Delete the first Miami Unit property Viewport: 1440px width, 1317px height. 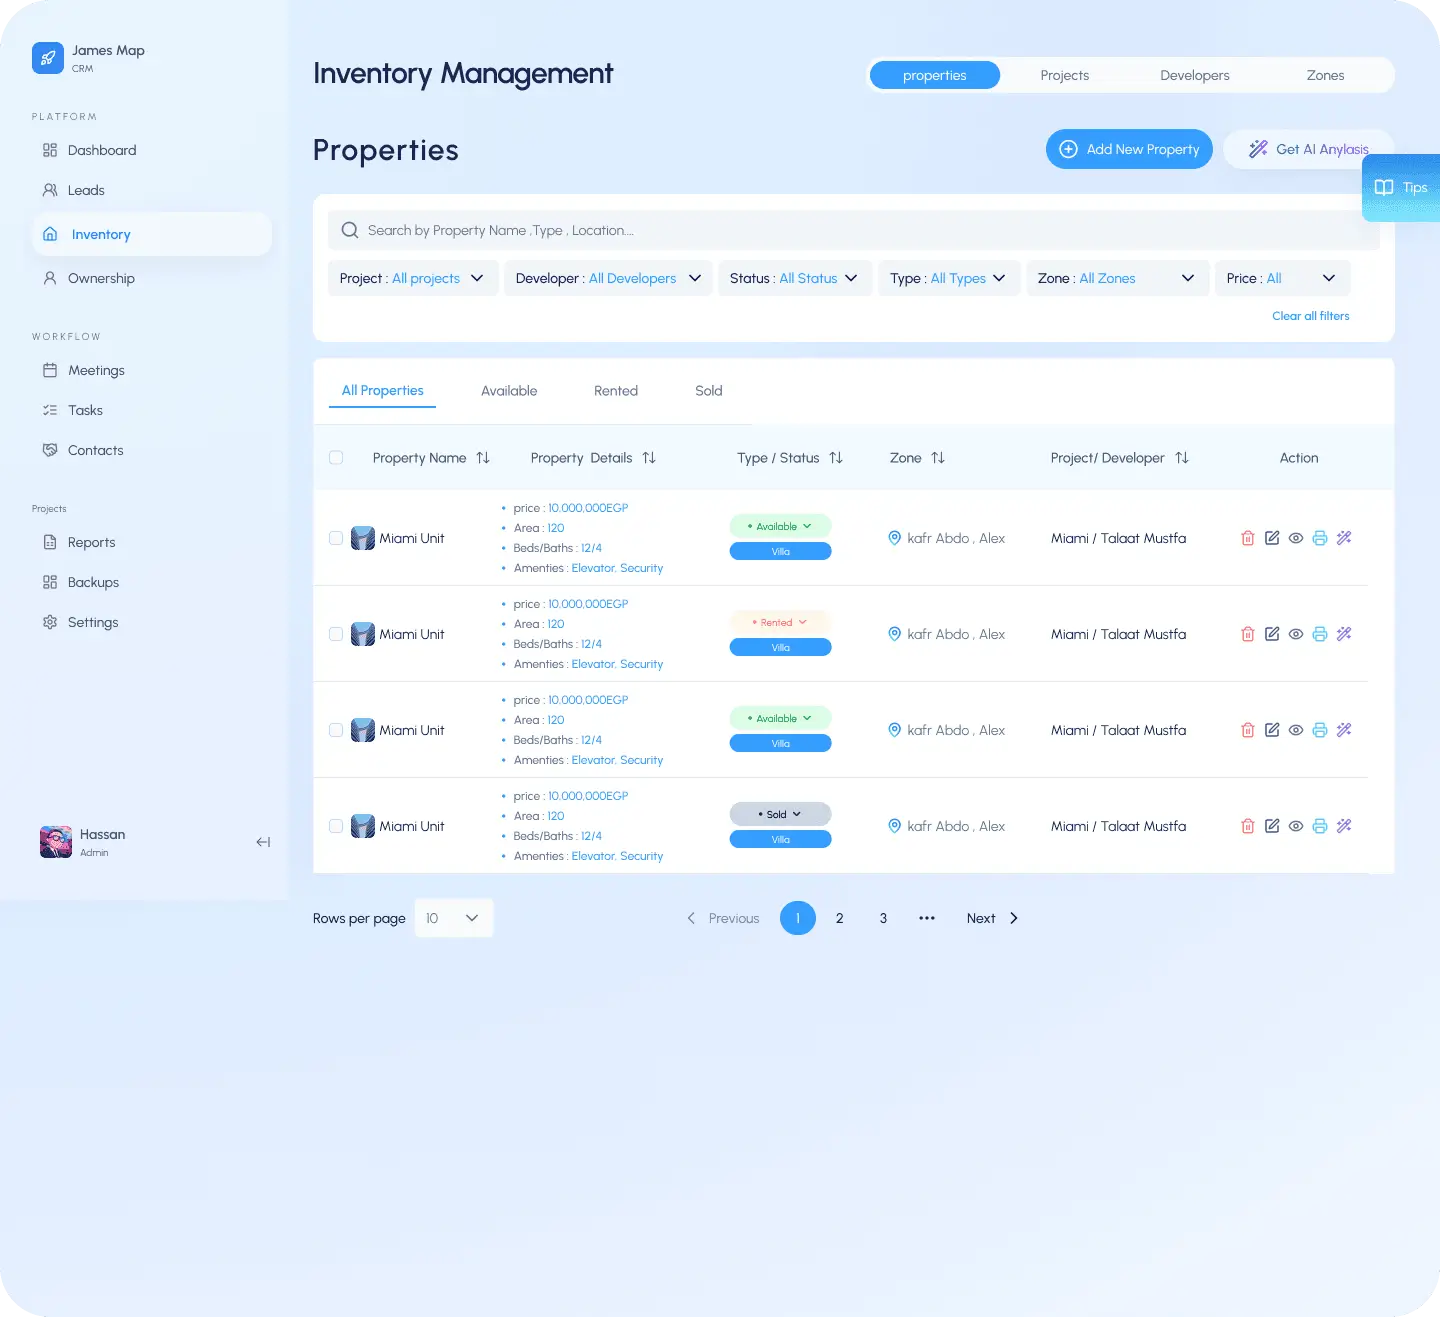(x=1247, y=537)
